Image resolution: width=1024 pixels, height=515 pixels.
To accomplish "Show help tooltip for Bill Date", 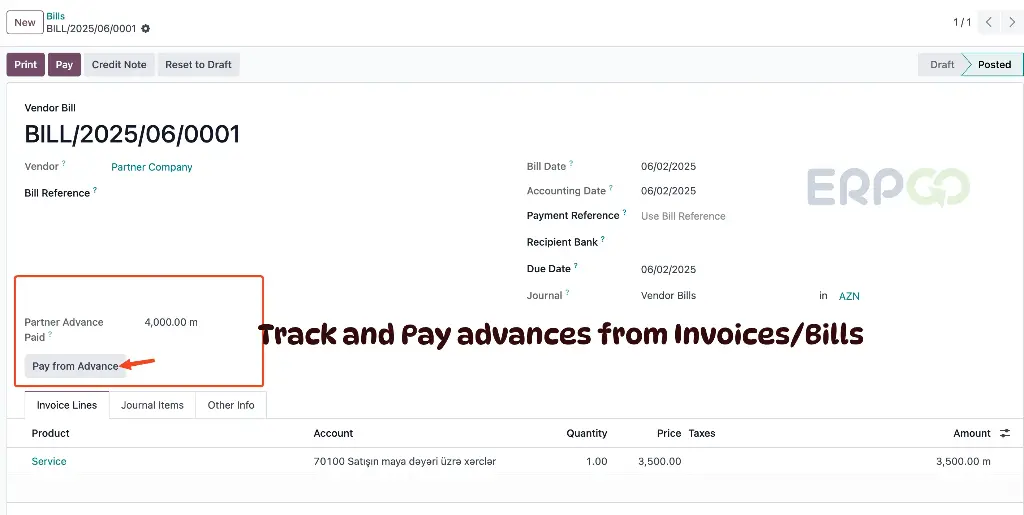I will tap(571, 163).
